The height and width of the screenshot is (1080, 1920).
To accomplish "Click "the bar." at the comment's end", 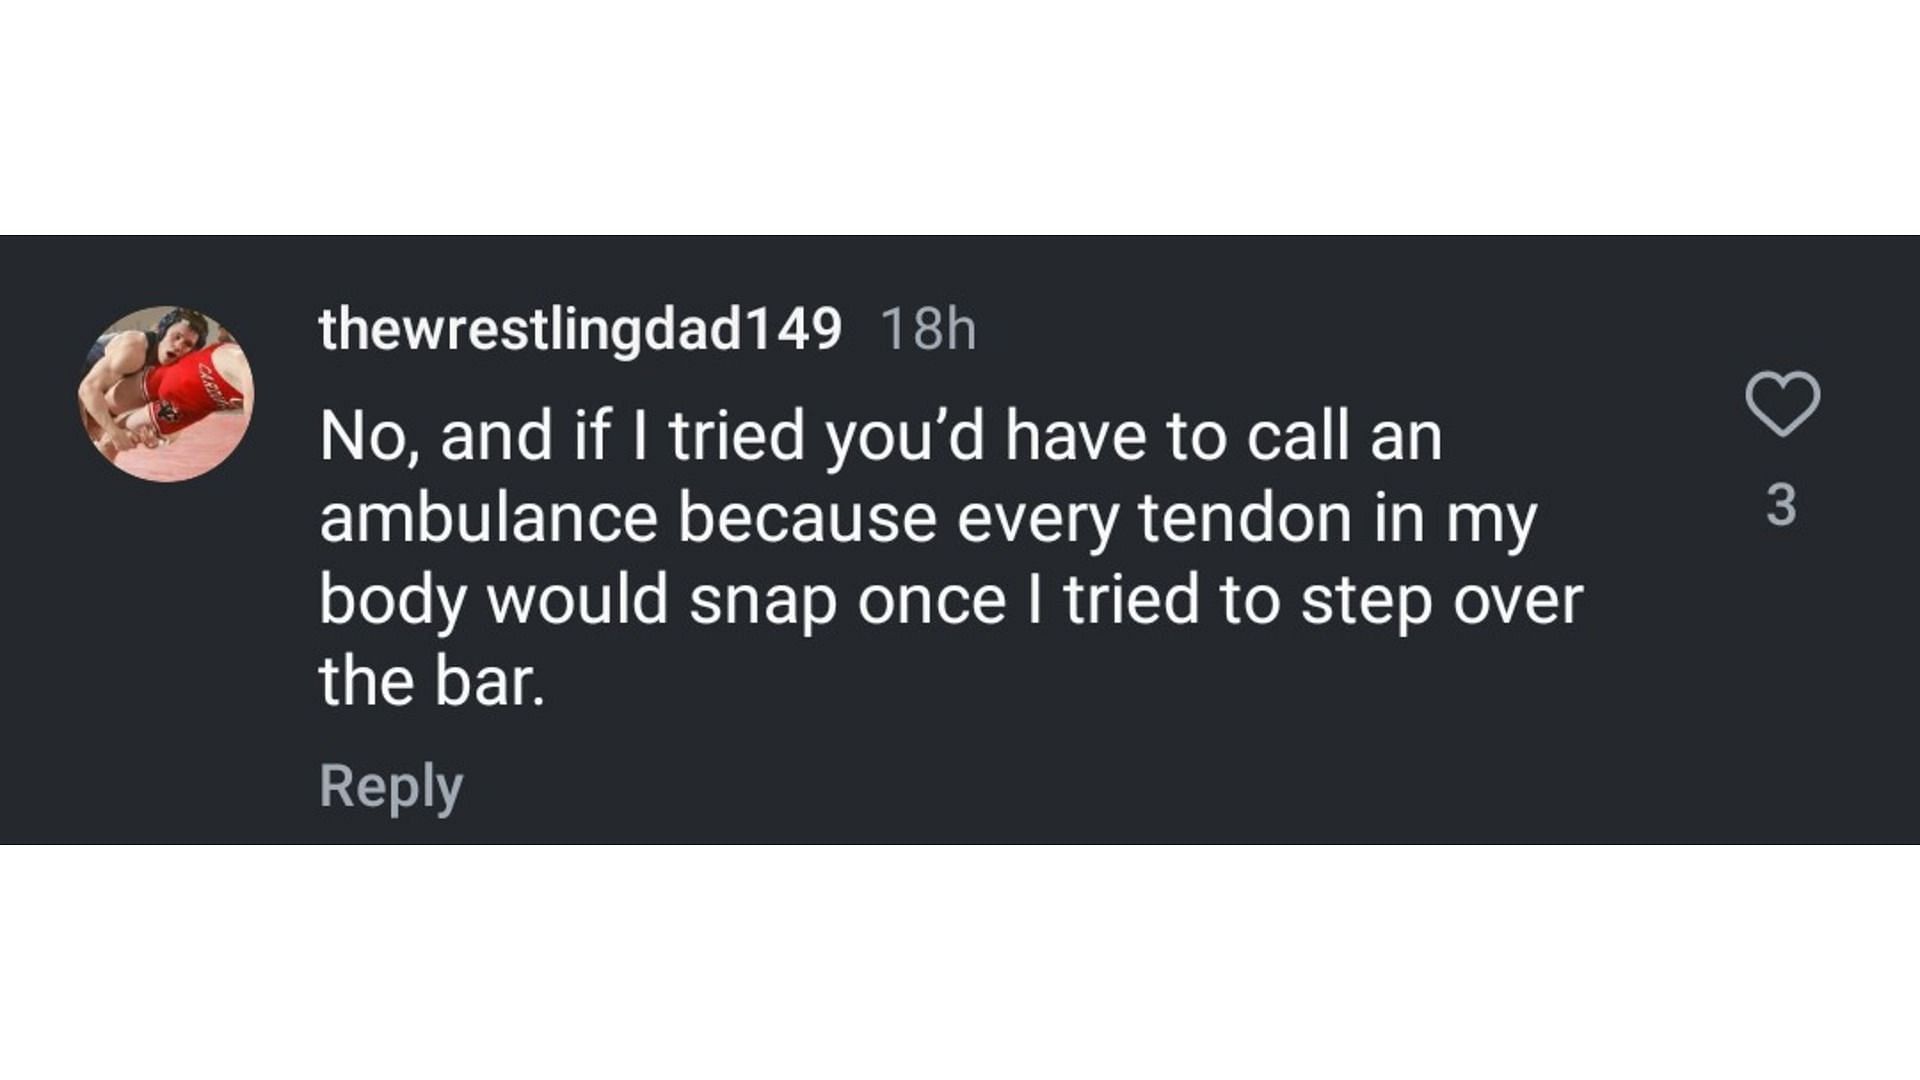I will [432, 682].
